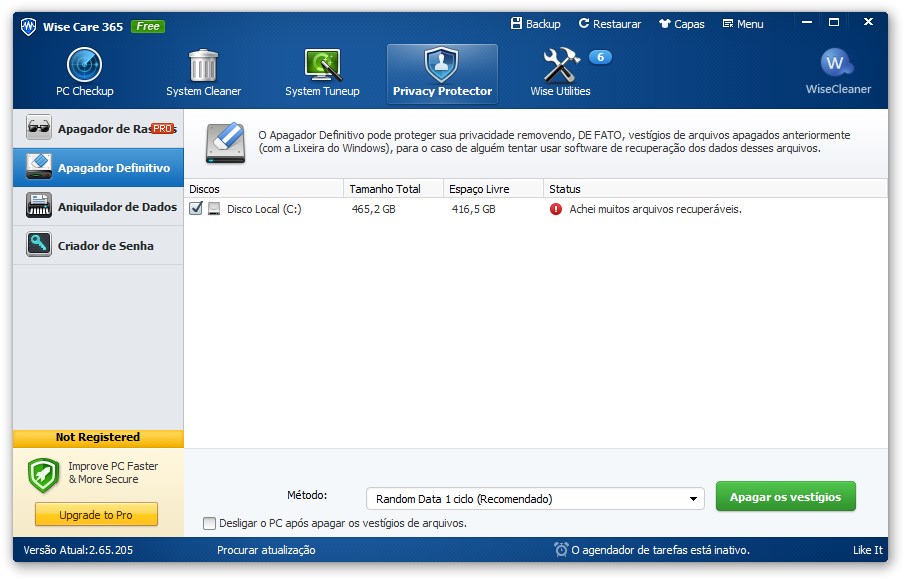Image resolution: width=905 pixels, height=581 pixels.
Task: Click the task scheduler alarm clock icon
Action: click(x=561, y=550)
